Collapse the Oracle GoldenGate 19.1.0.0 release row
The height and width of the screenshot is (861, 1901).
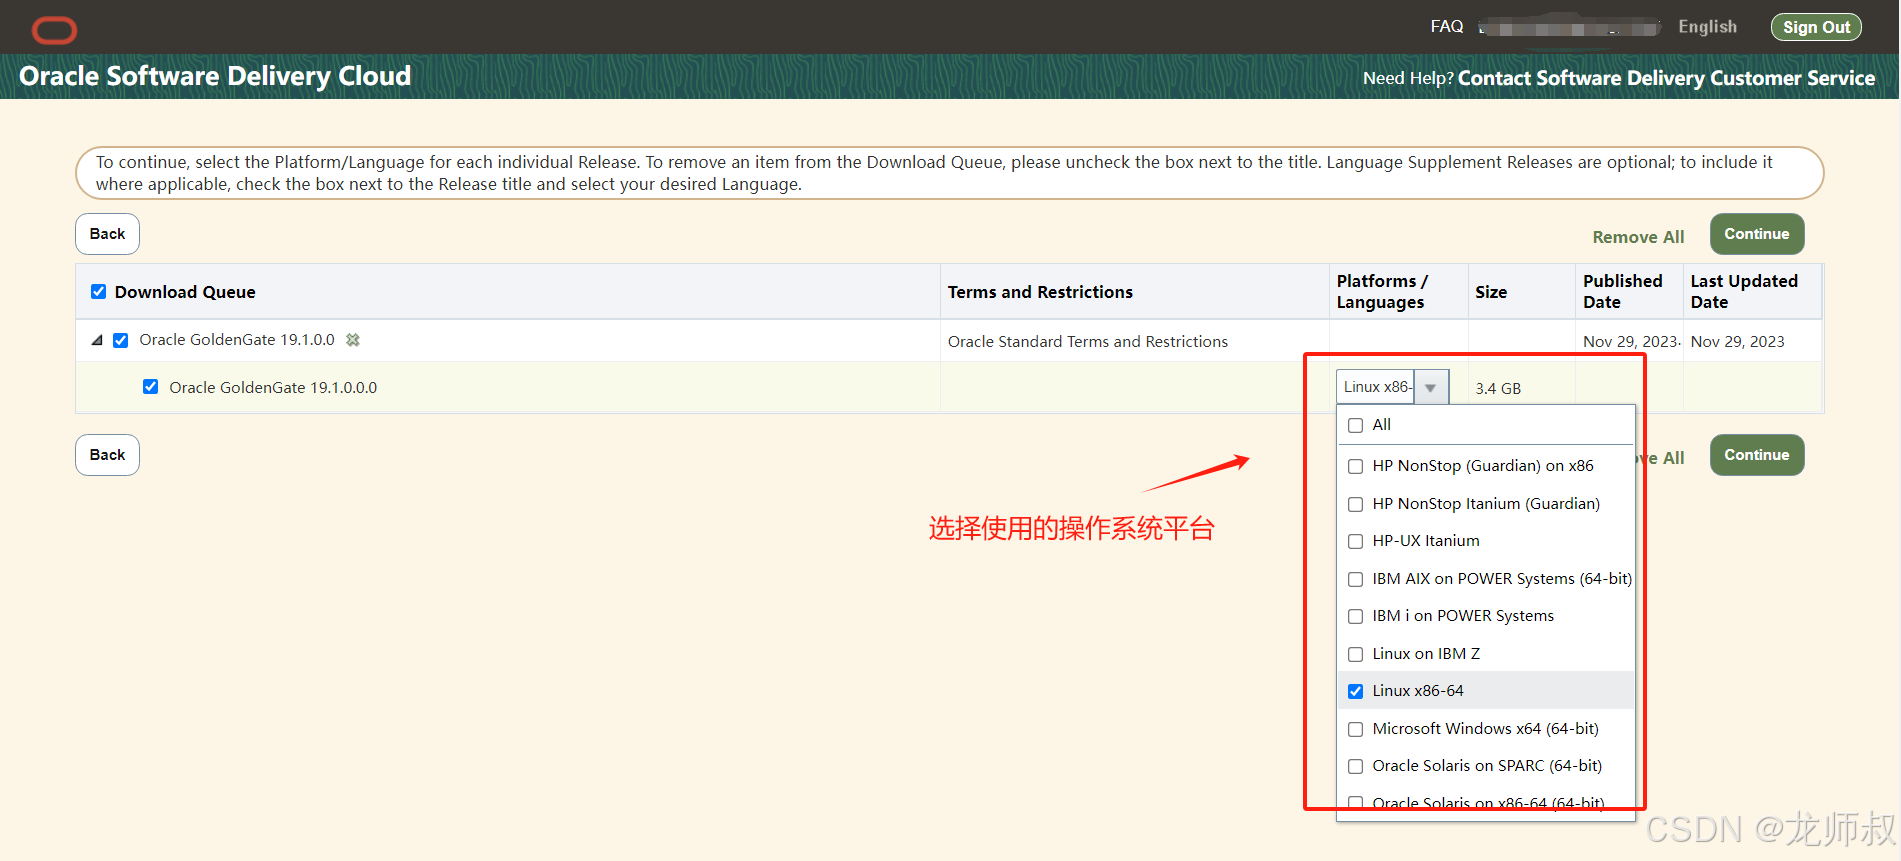(x=97, y=340)
